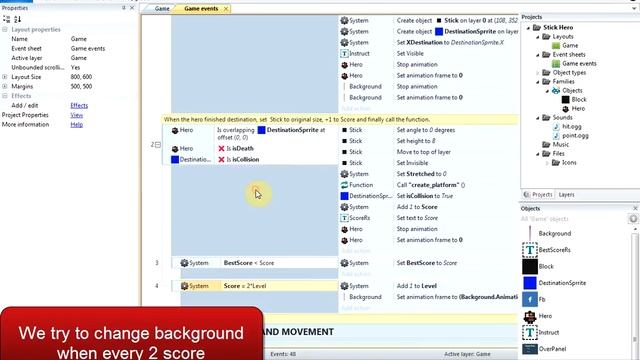
Task: Select the Set height to 8 action
Action: point(416,141)
